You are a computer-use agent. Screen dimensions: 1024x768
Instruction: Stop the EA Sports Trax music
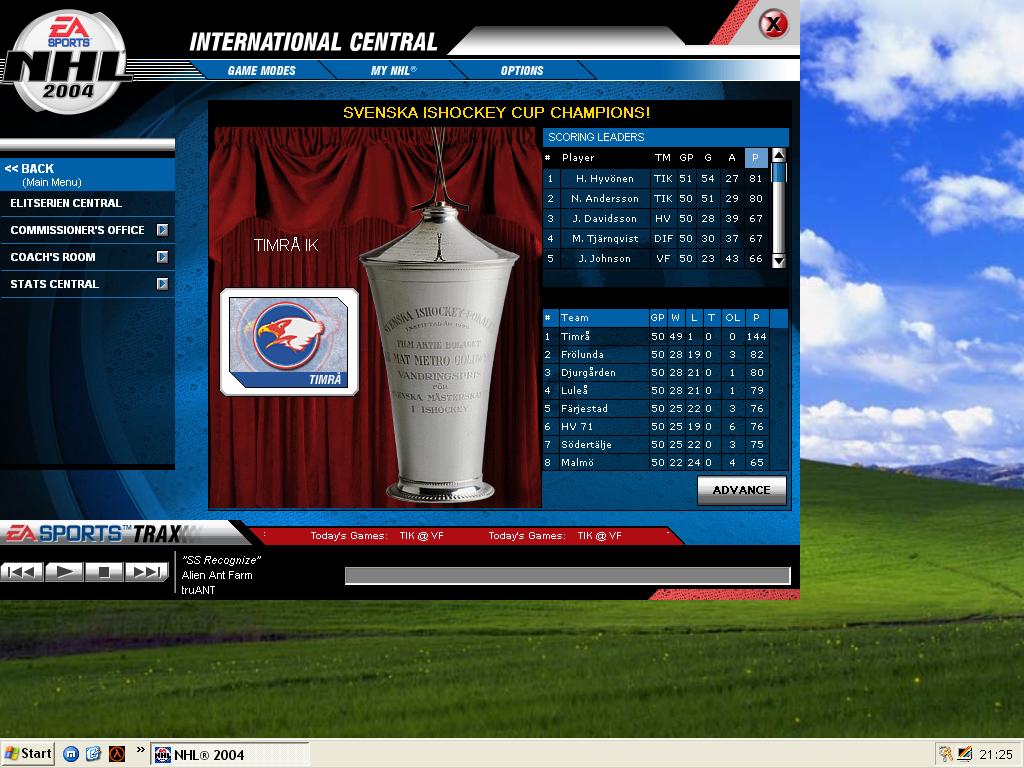104,572
